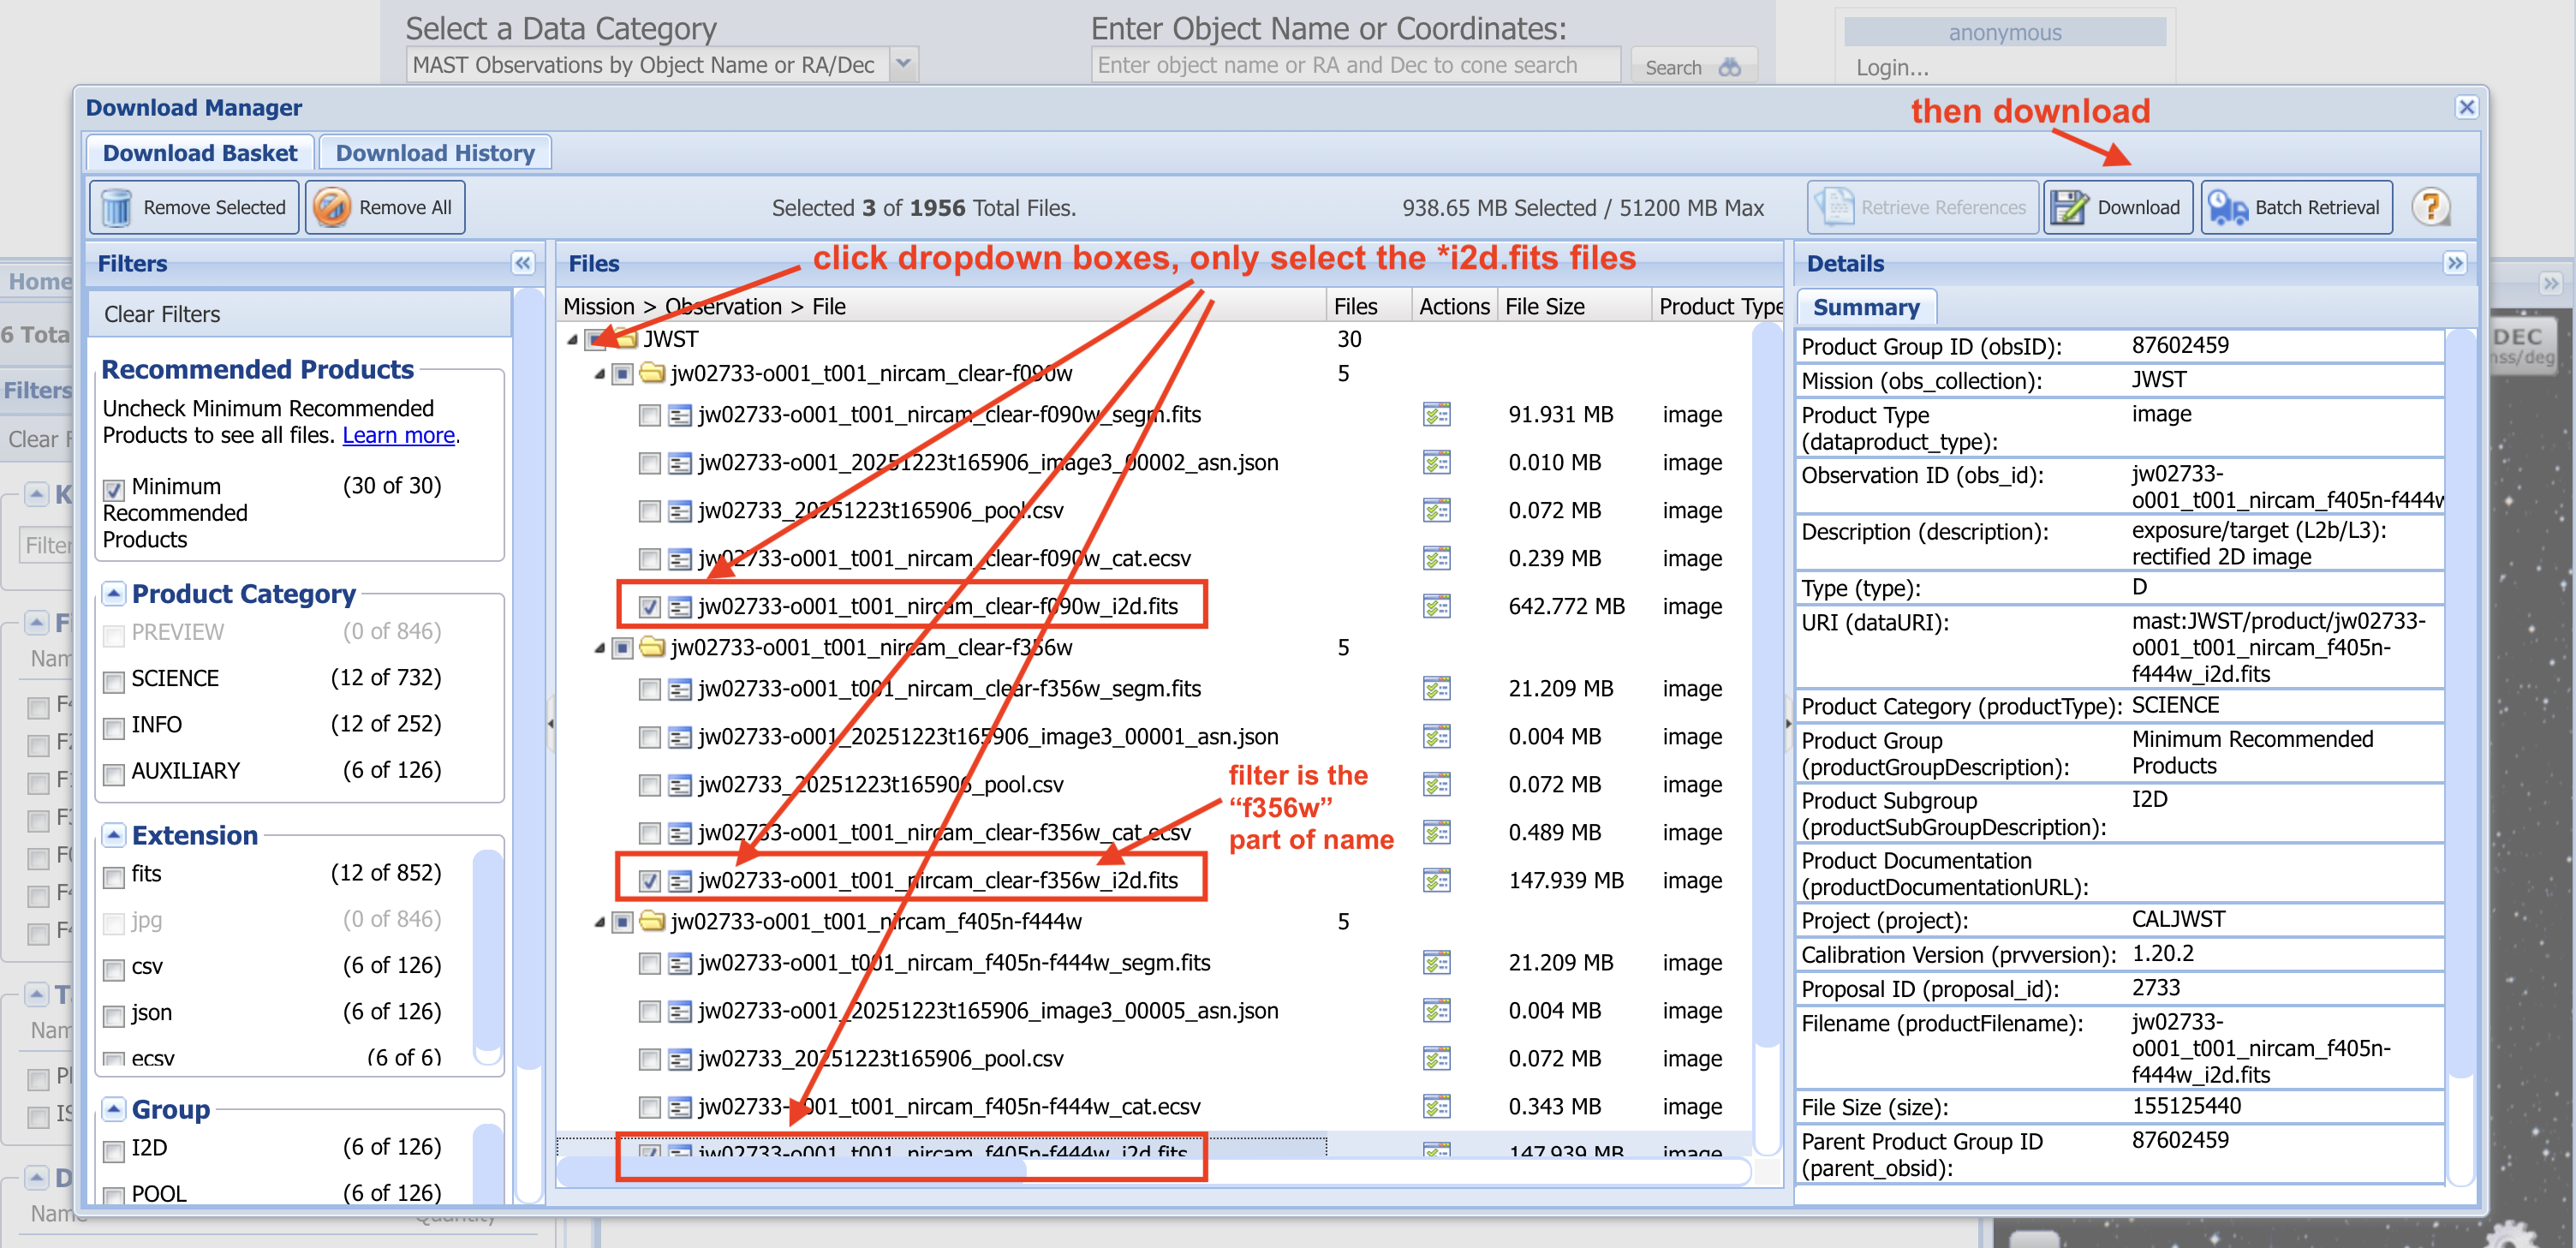Open Batch Retrieval
This screenshot has width=2576, height=1248.
point(2296,208)
